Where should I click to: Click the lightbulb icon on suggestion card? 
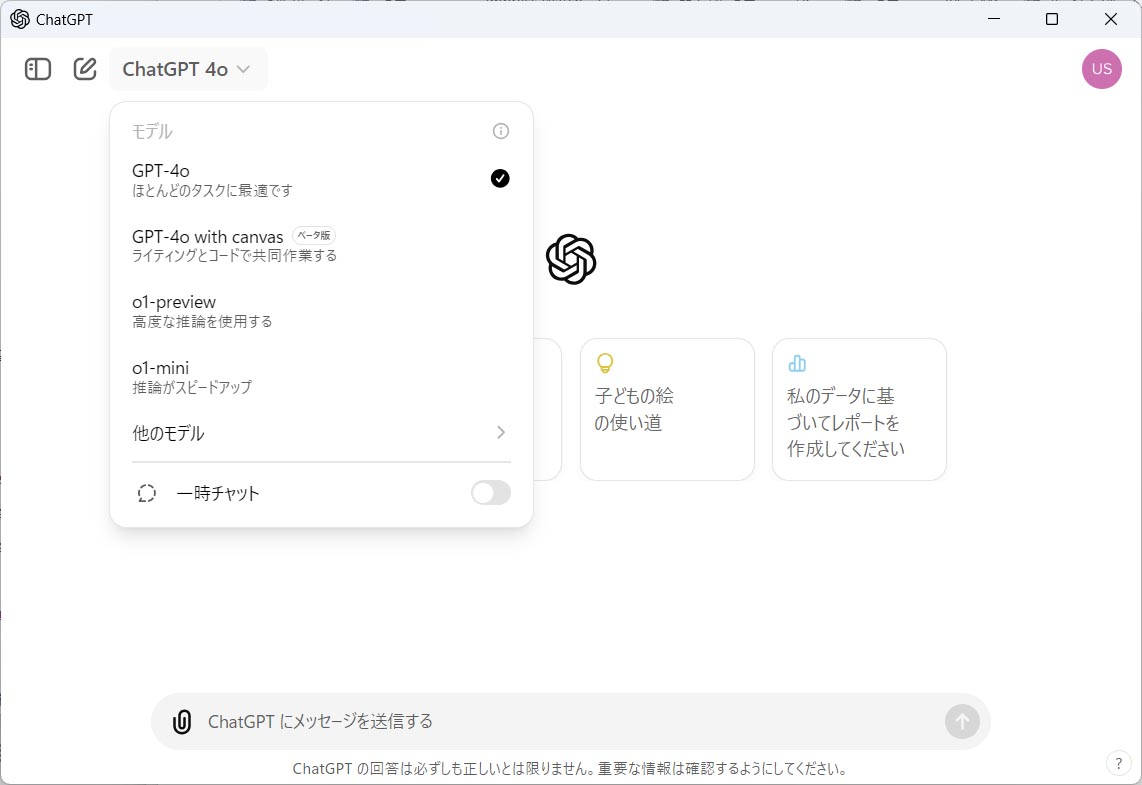tap(605, 363)
